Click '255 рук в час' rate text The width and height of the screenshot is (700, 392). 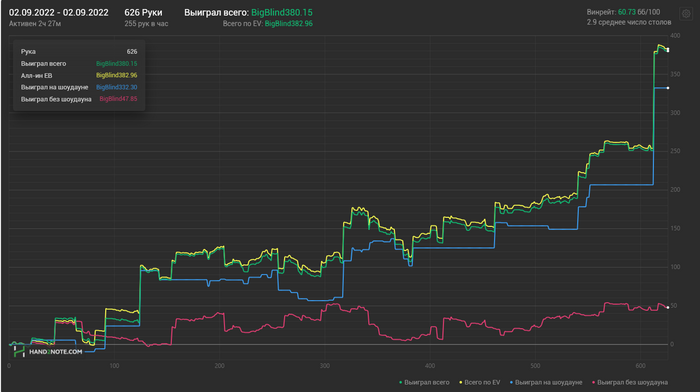tap(146, 24)
